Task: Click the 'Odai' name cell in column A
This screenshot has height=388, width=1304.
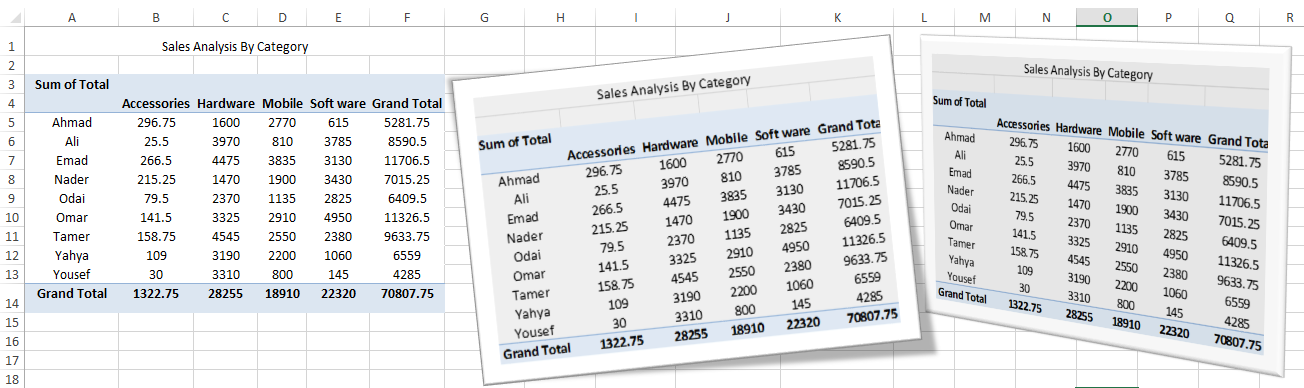Action: (71, 198)
